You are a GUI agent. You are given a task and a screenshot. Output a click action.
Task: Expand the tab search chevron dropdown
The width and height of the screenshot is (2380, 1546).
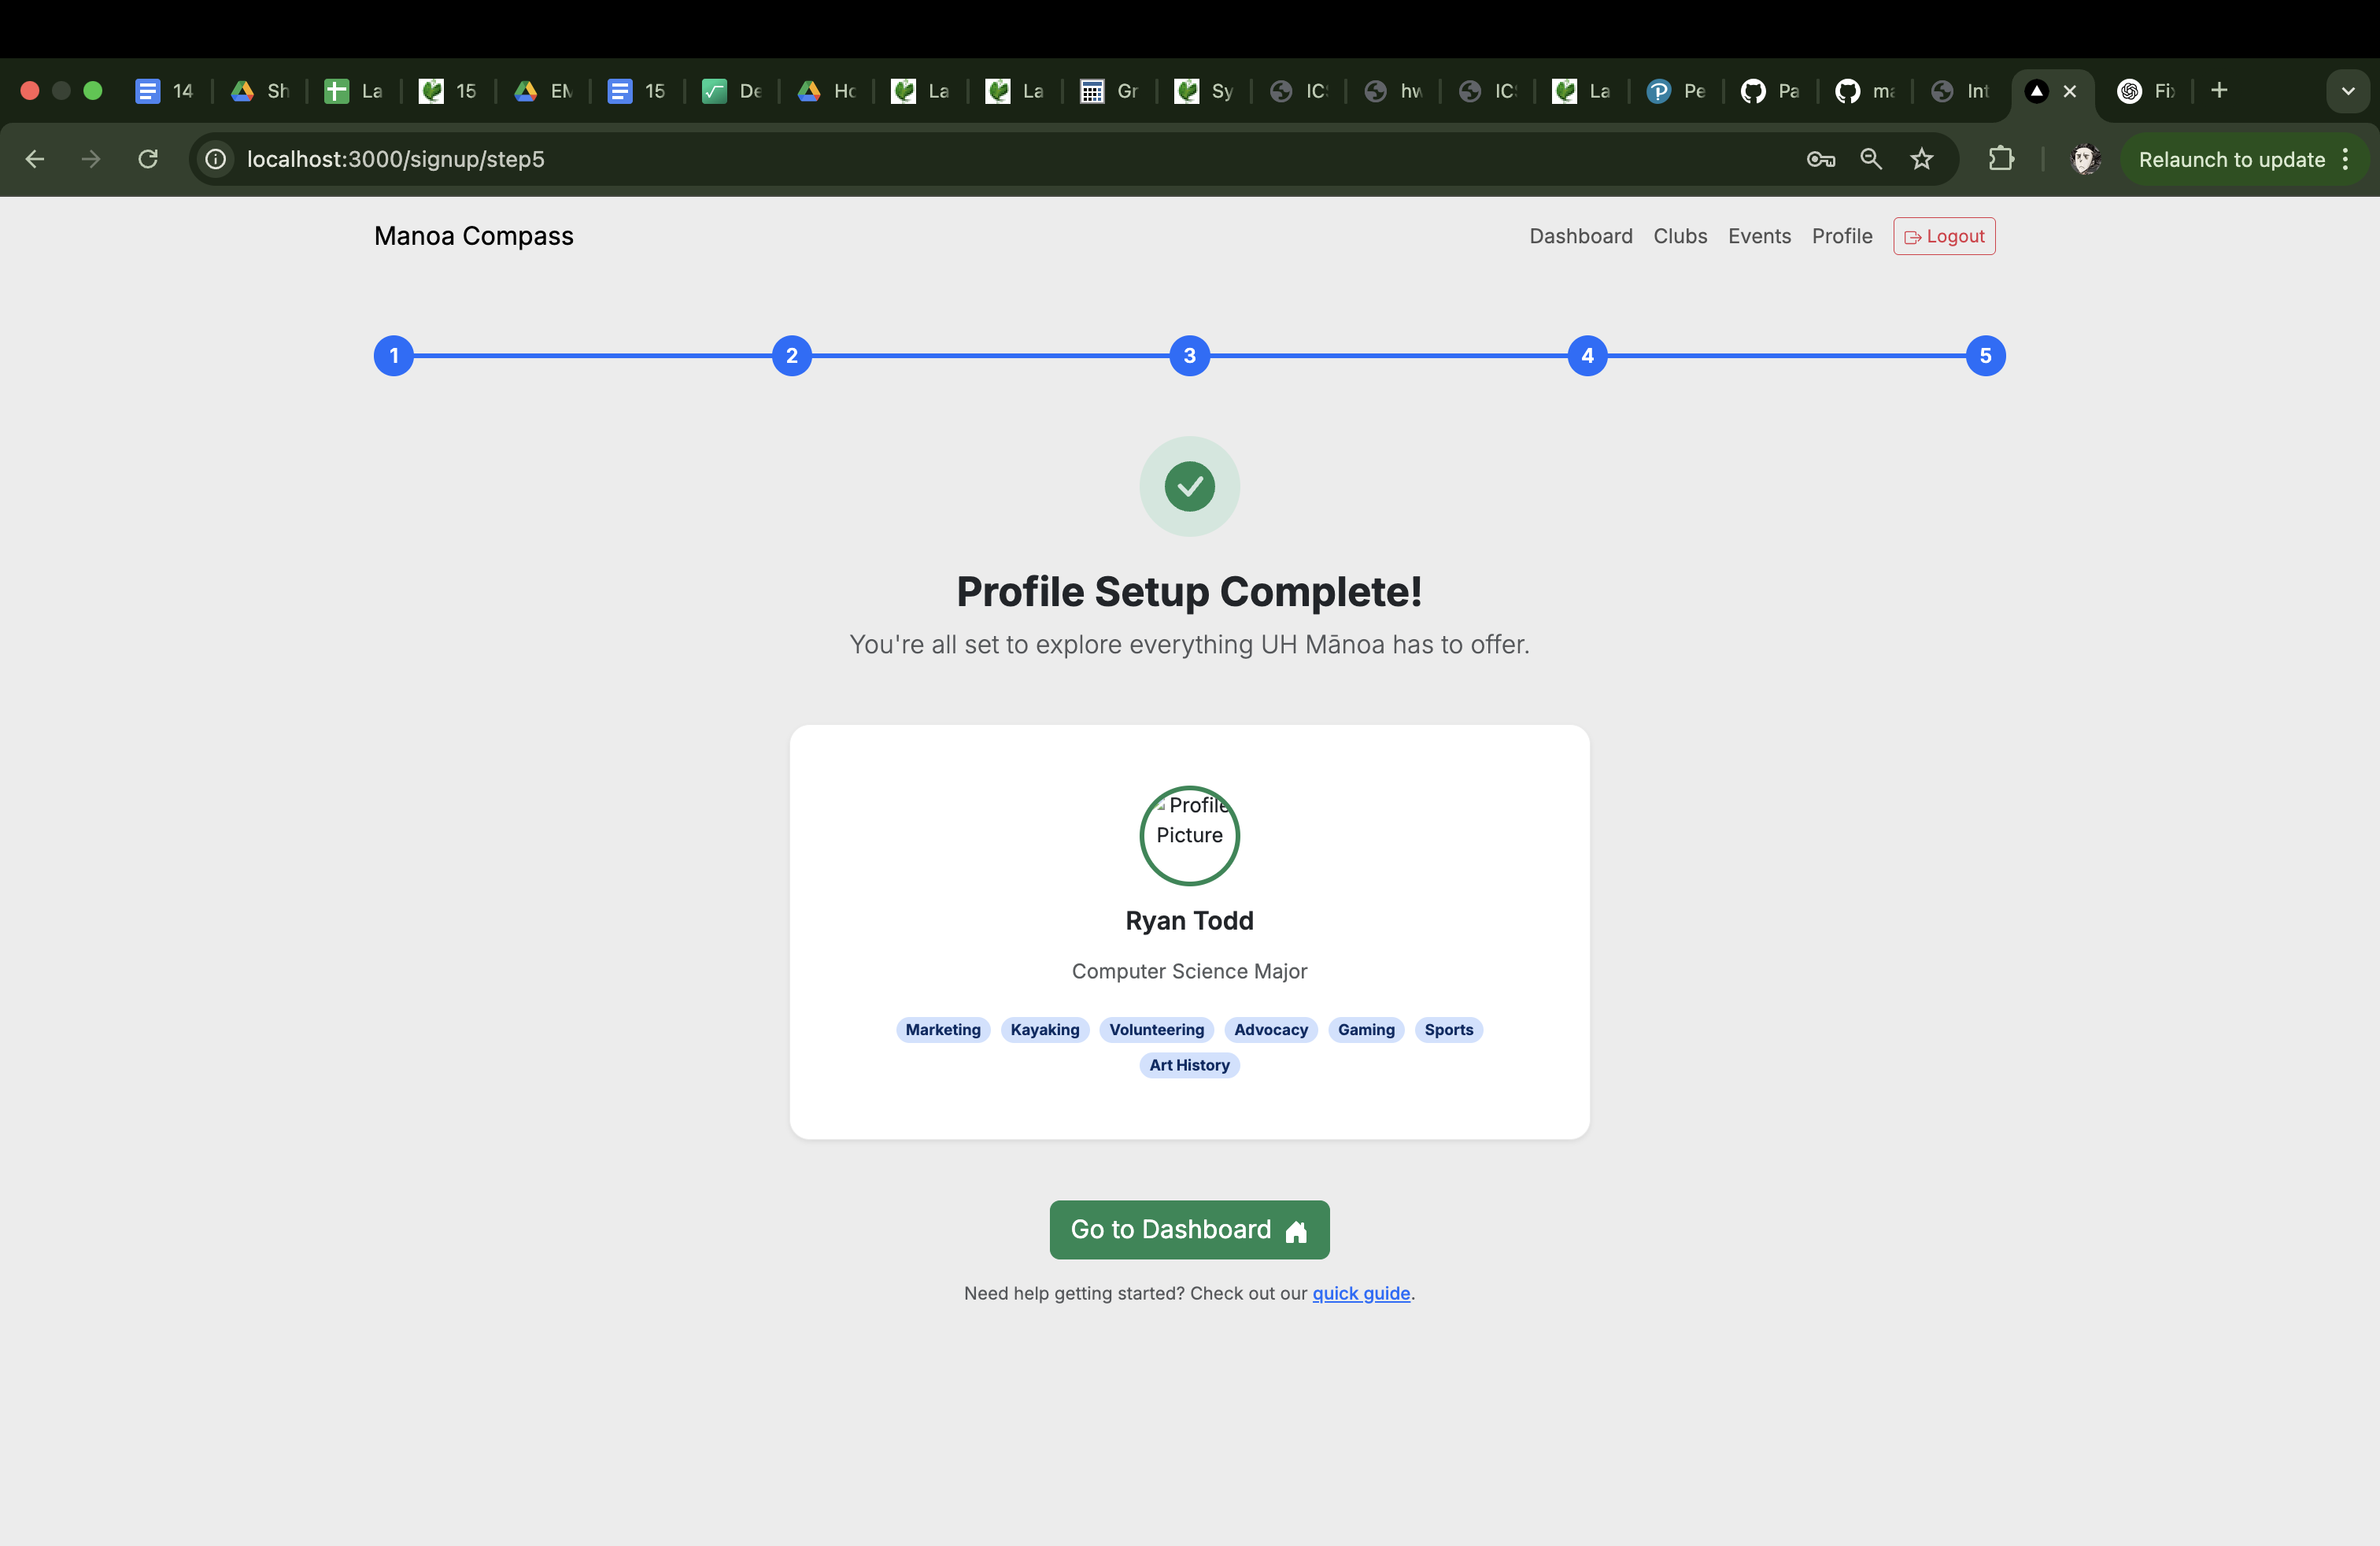click(2348, 91)
